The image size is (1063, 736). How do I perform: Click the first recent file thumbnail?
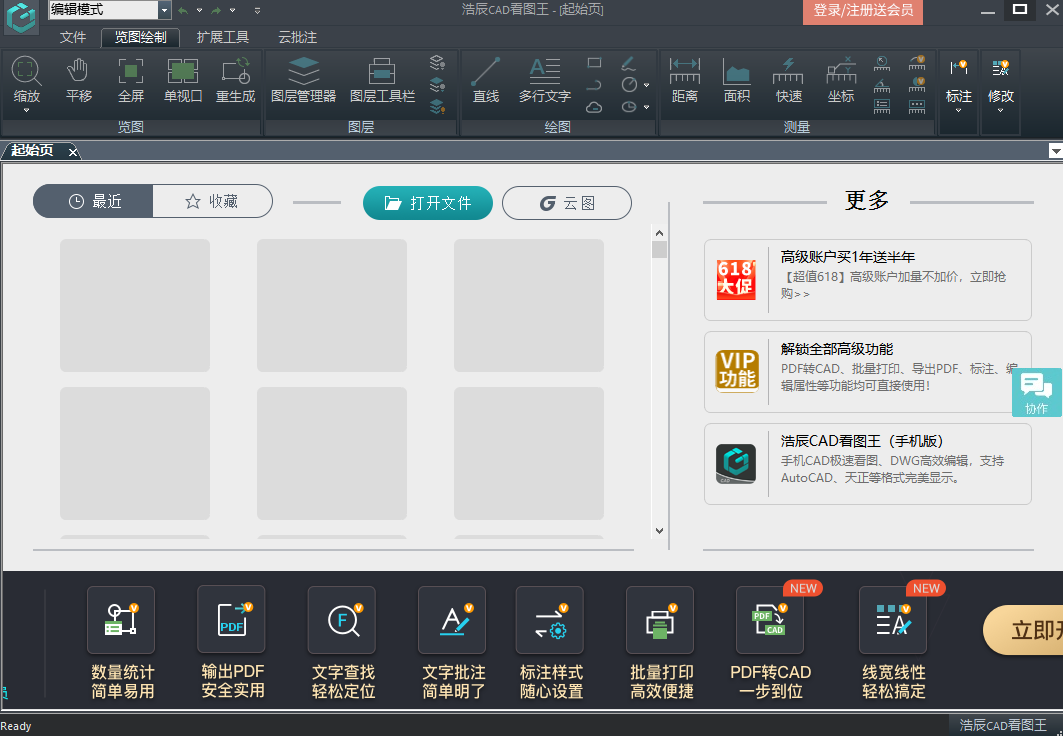click(x=135, y=305)
